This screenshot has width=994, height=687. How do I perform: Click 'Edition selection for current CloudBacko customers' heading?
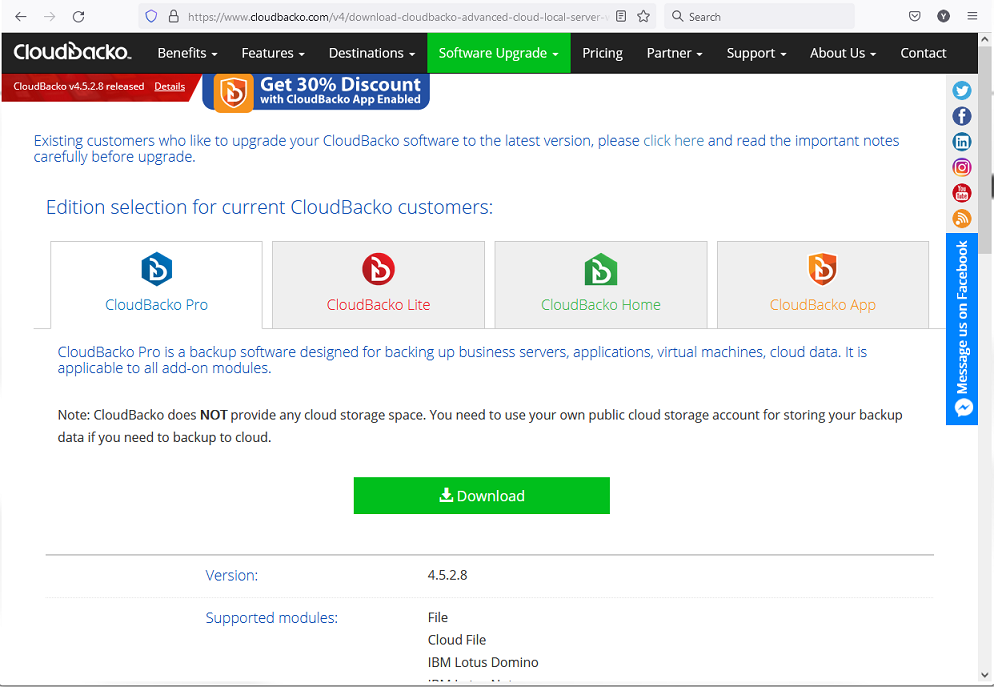point(269,207)
